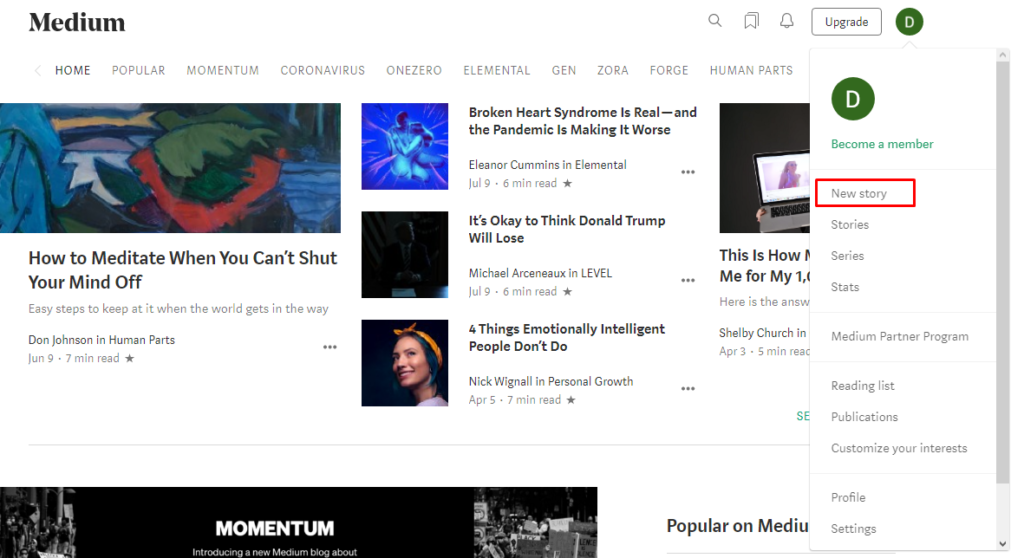Switch to the POPULAR tab
The image size is (1024, 558).
(x=138, y=71)
